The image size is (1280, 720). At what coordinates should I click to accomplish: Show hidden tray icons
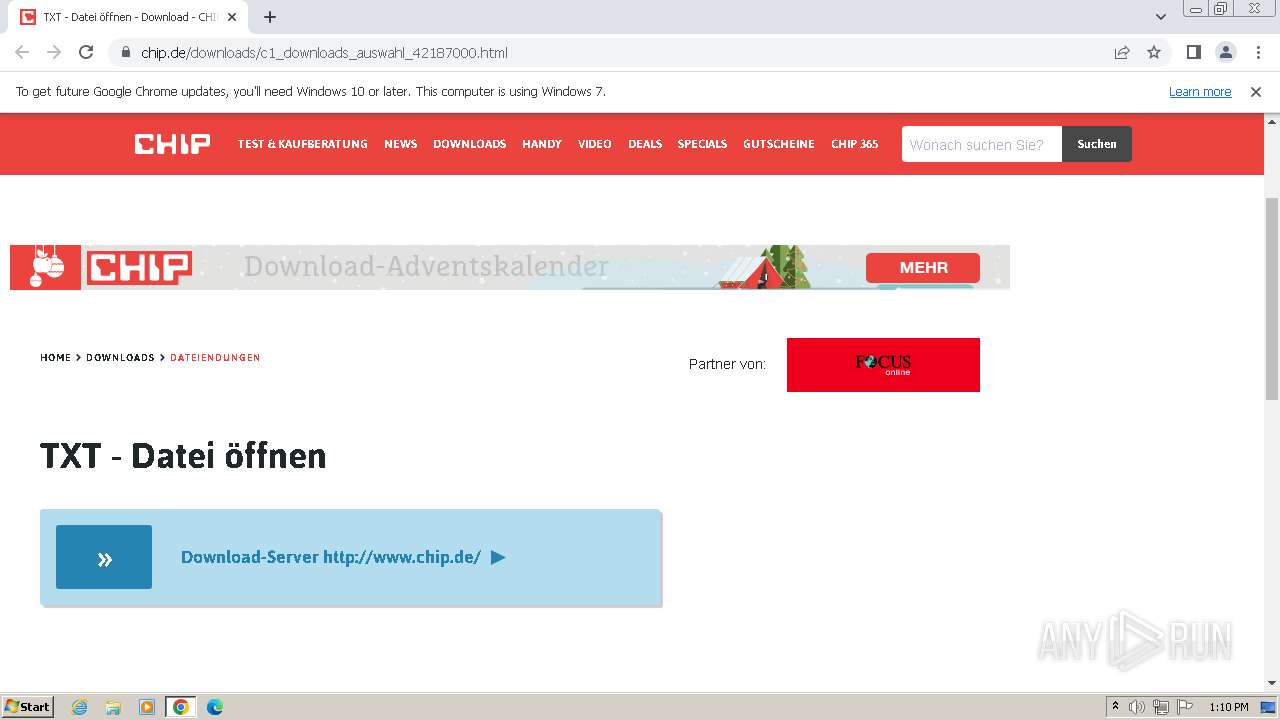click(x=1115, y=707)
